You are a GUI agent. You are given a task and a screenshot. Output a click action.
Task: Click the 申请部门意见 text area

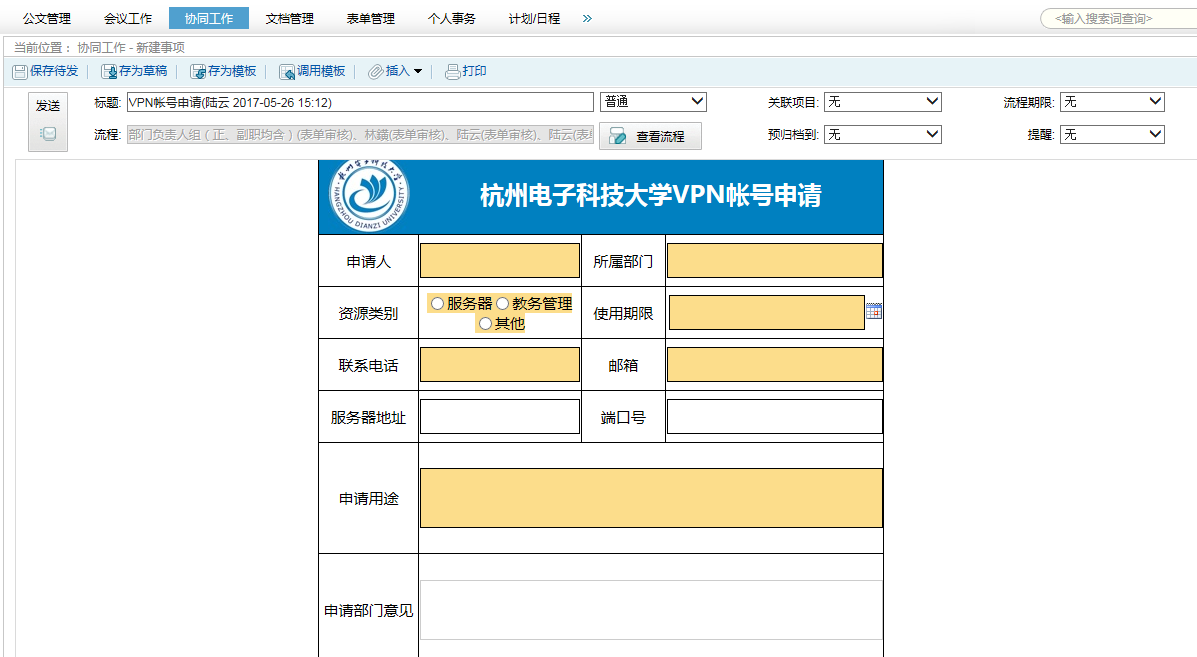651,610
